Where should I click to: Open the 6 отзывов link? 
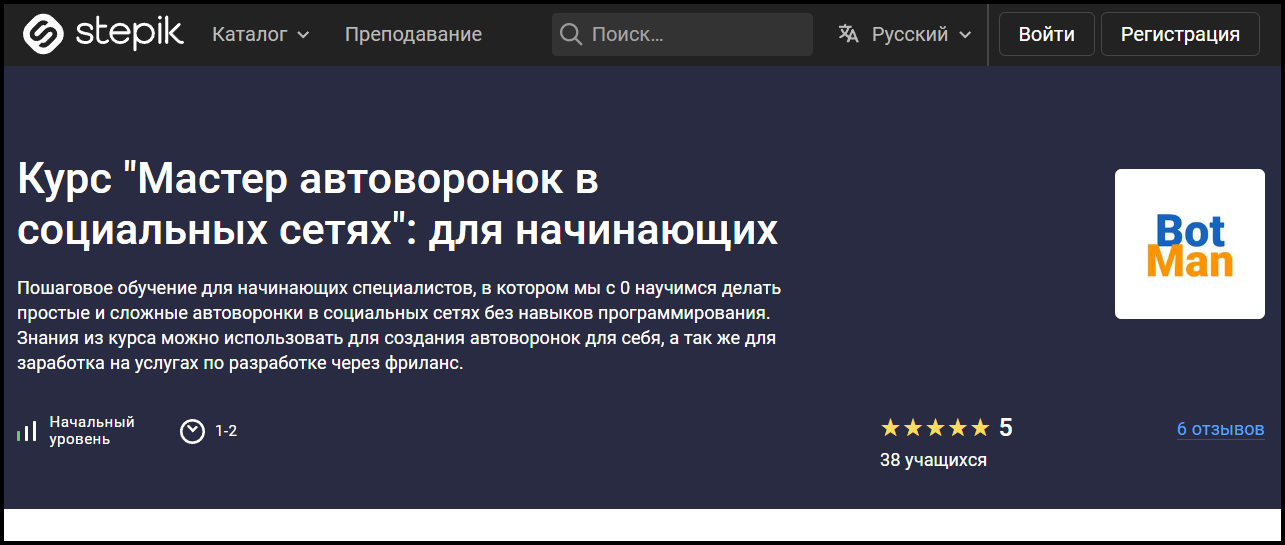[x=1220, y=429]
